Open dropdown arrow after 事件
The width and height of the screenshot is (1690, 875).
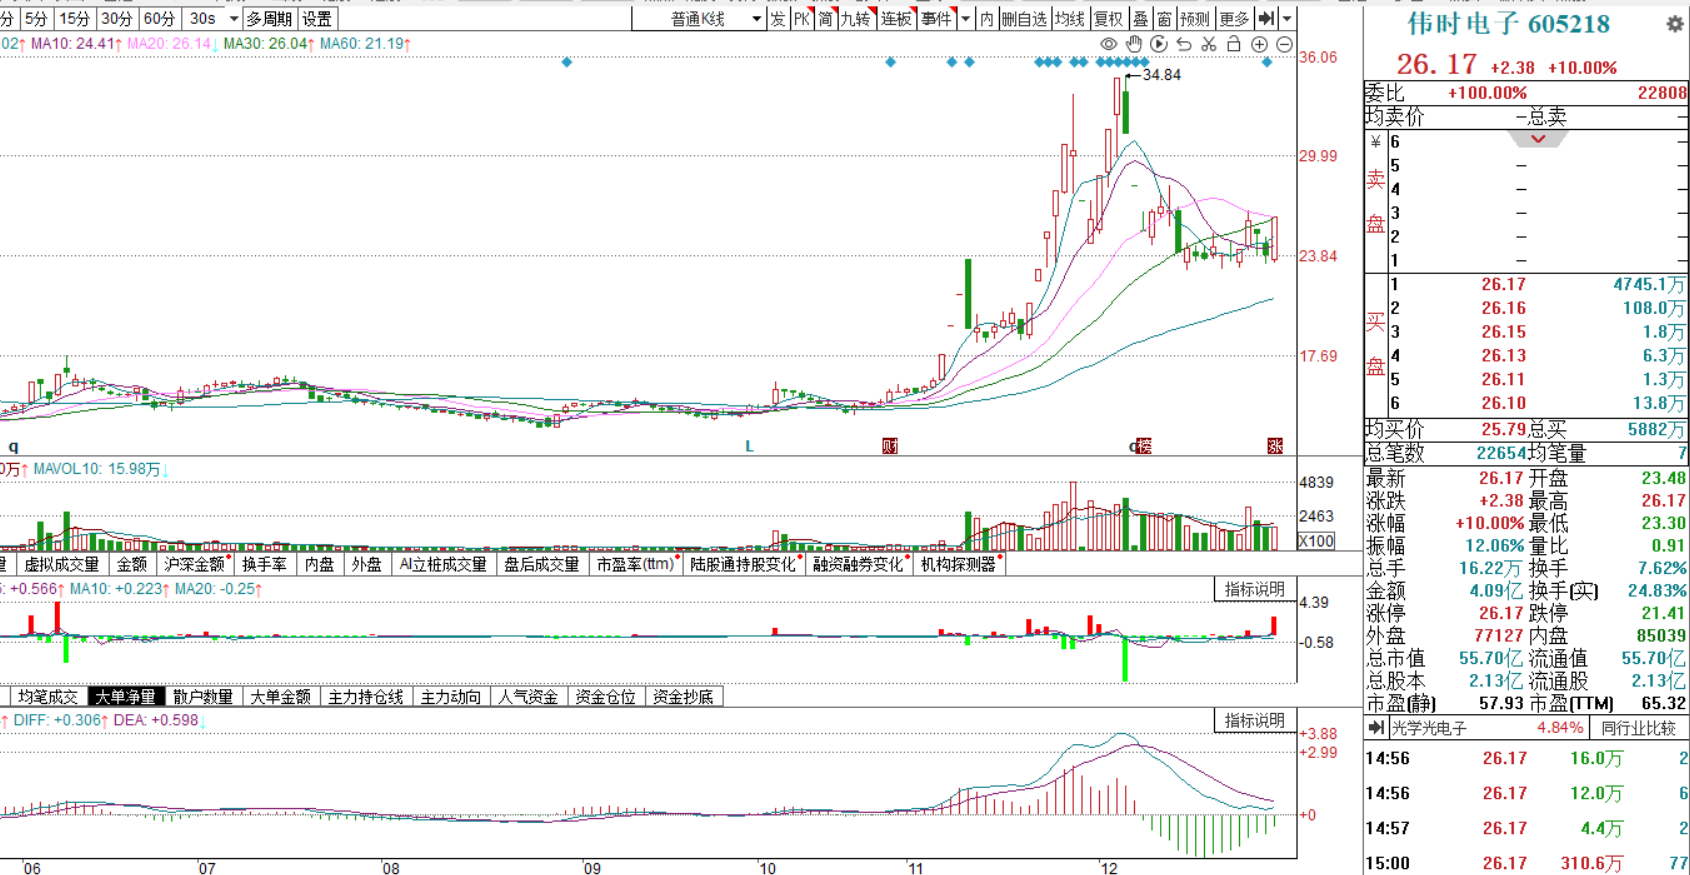pyautogui.click(x=965, y=18)
